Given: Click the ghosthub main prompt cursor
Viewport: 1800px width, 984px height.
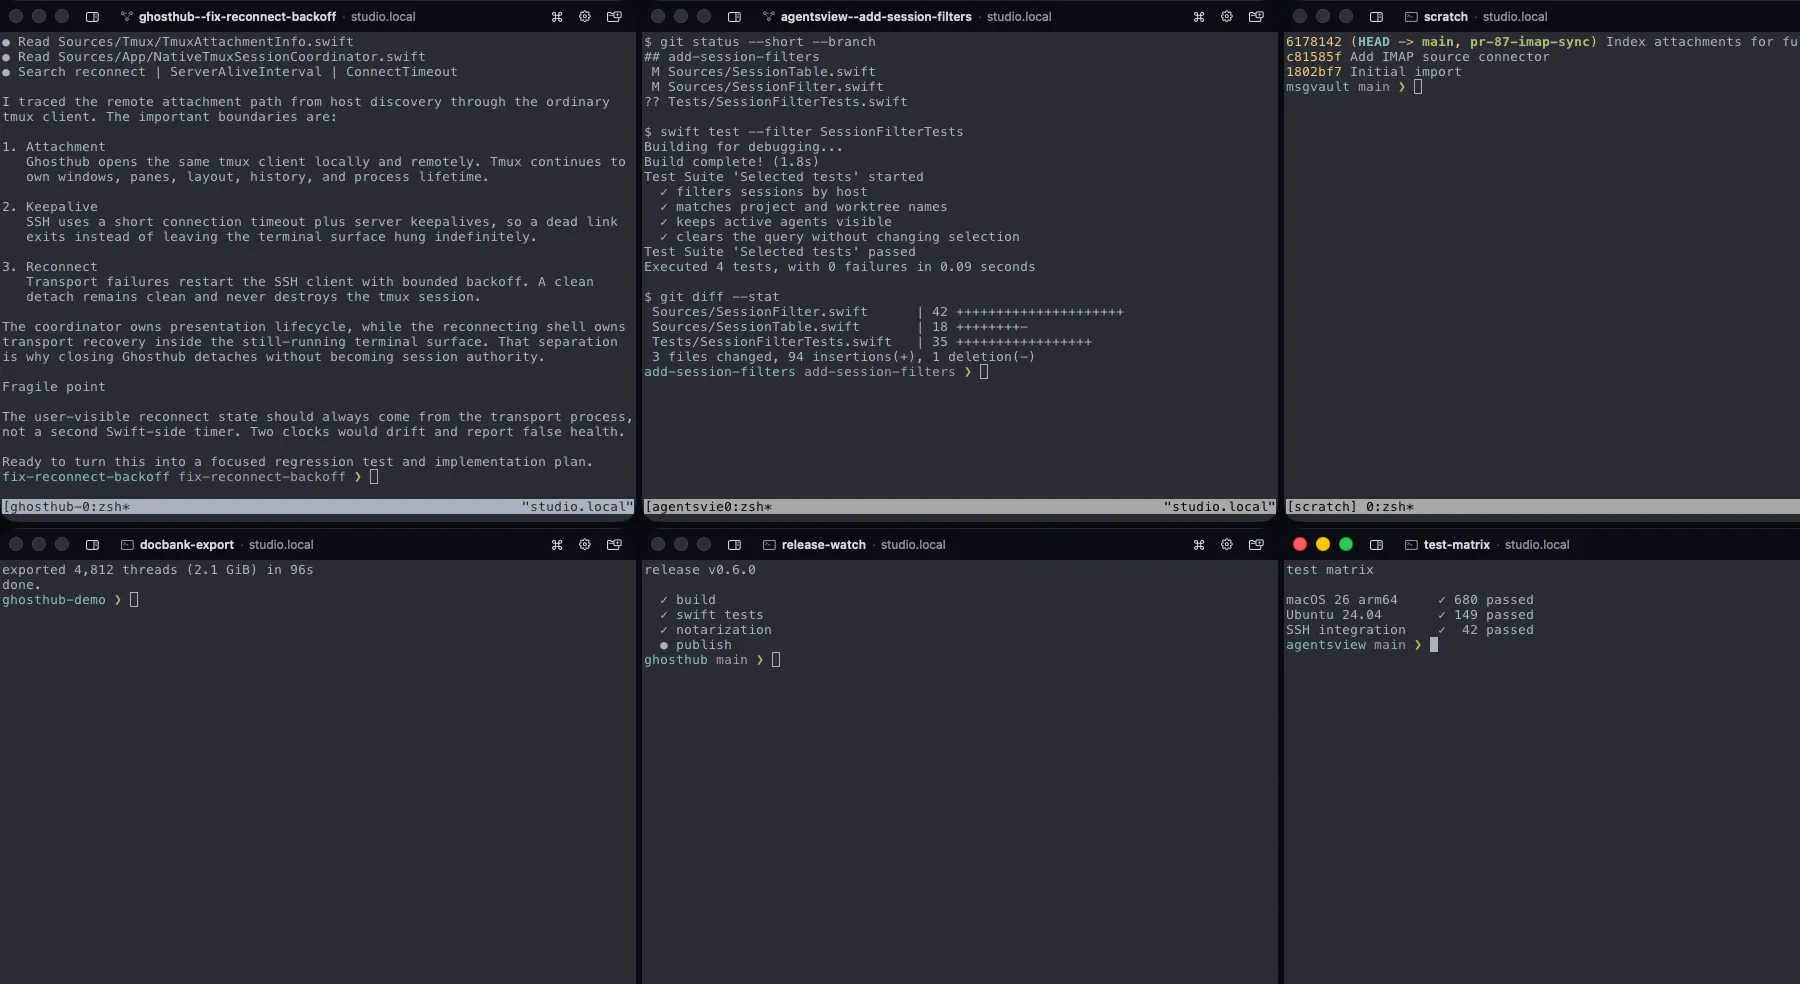Looking at the screenshot, I should point(776,660).
